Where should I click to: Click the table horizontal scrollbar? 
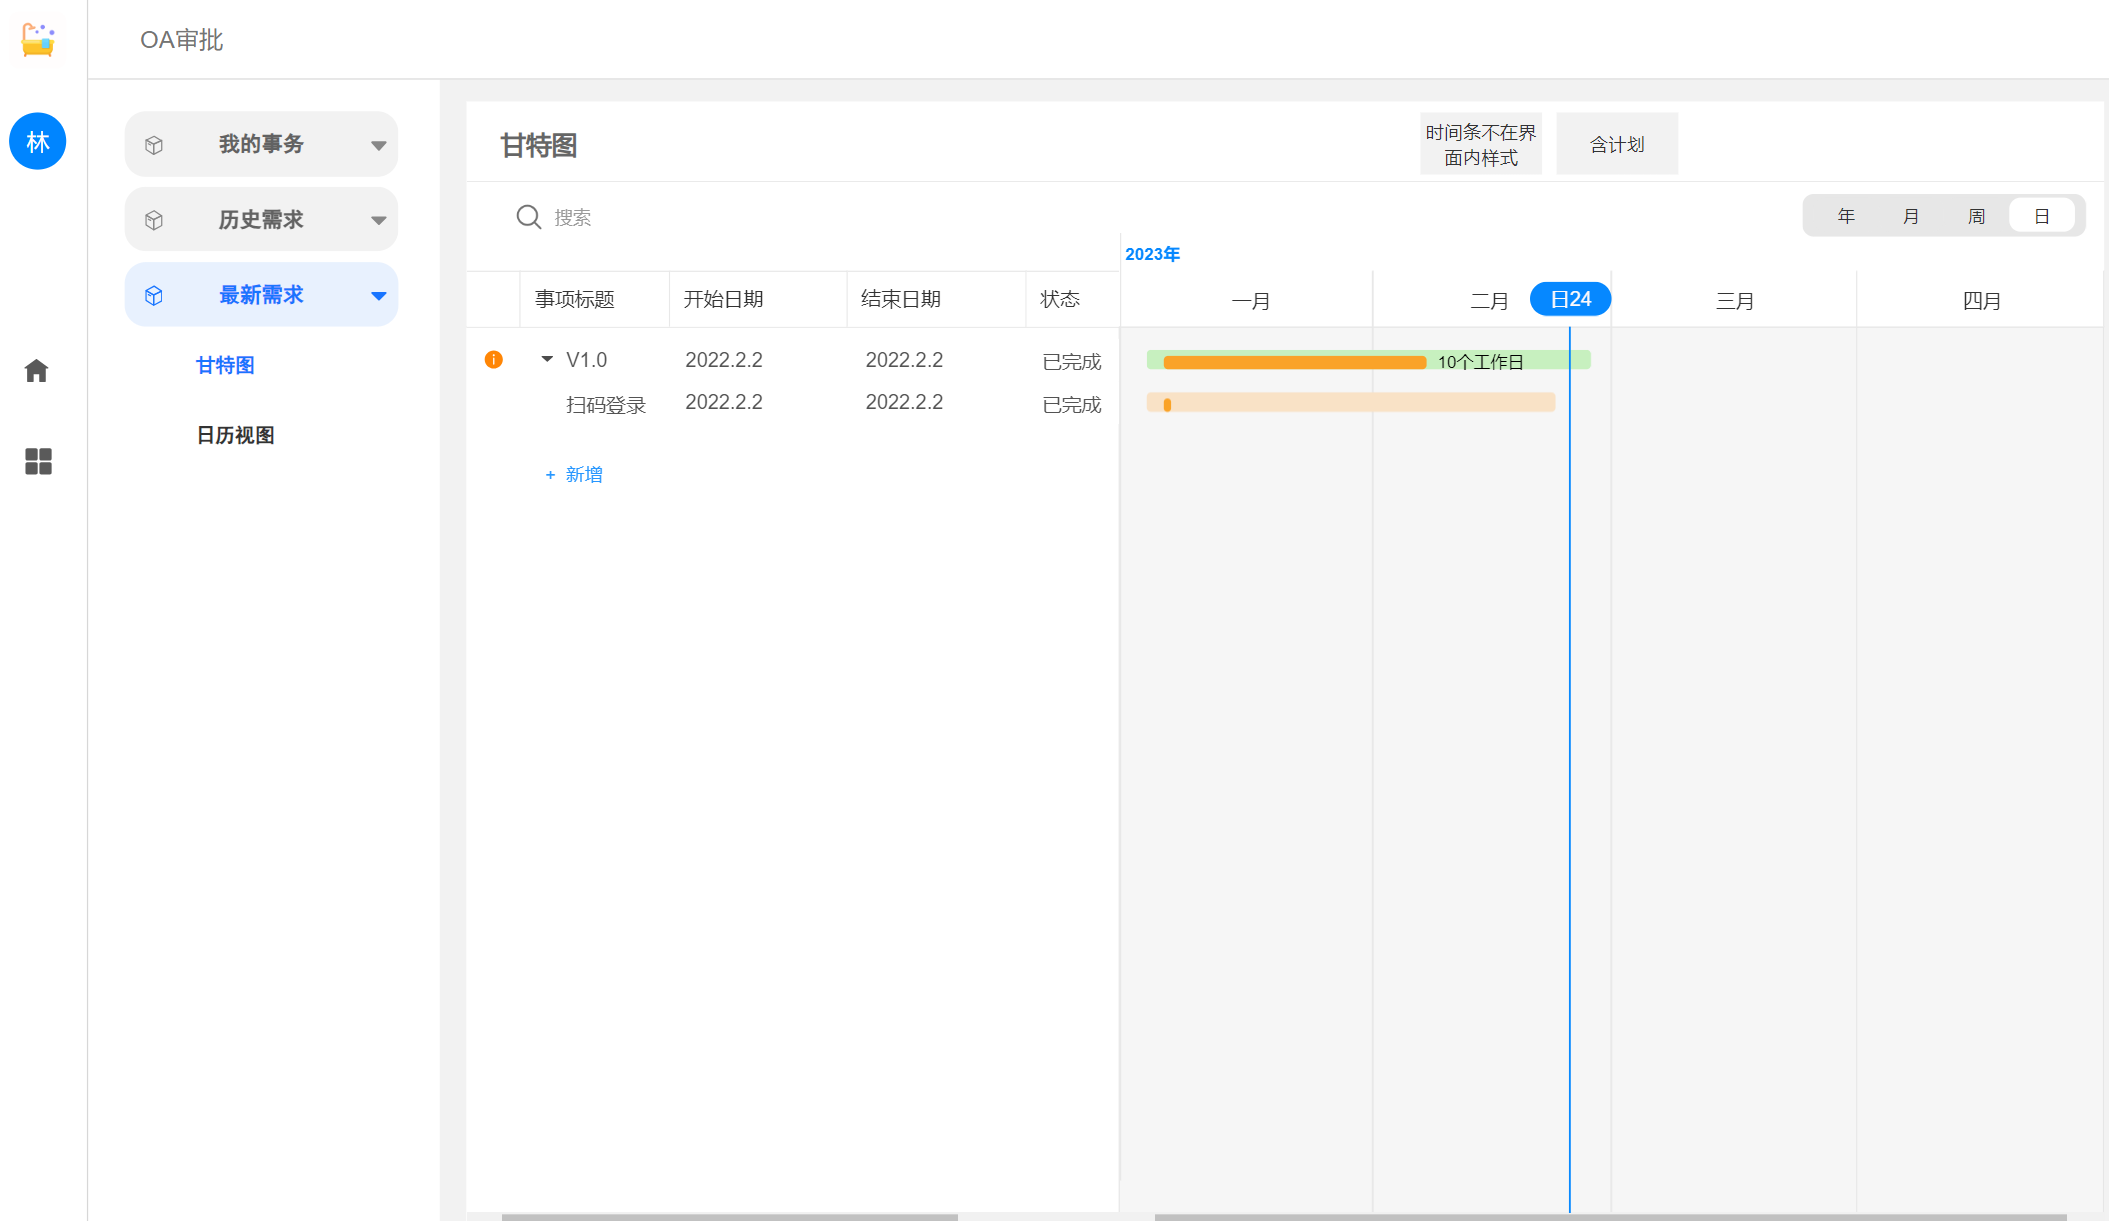(730, 1217)
